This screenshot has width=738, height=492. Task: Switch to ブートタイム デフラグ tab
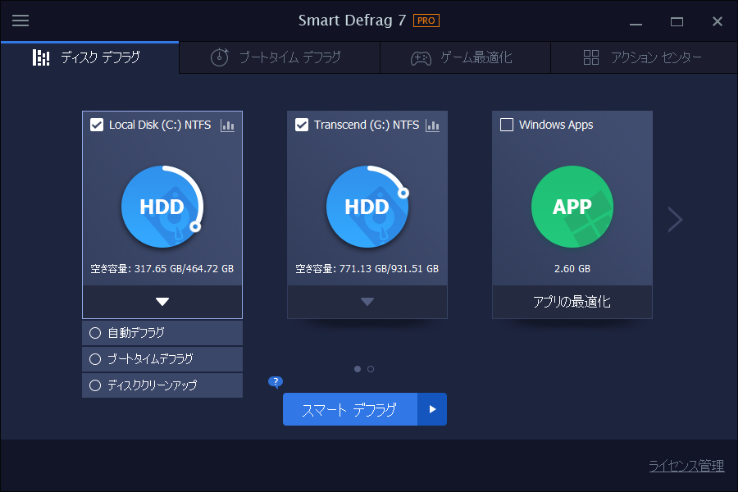coord(280,57)
